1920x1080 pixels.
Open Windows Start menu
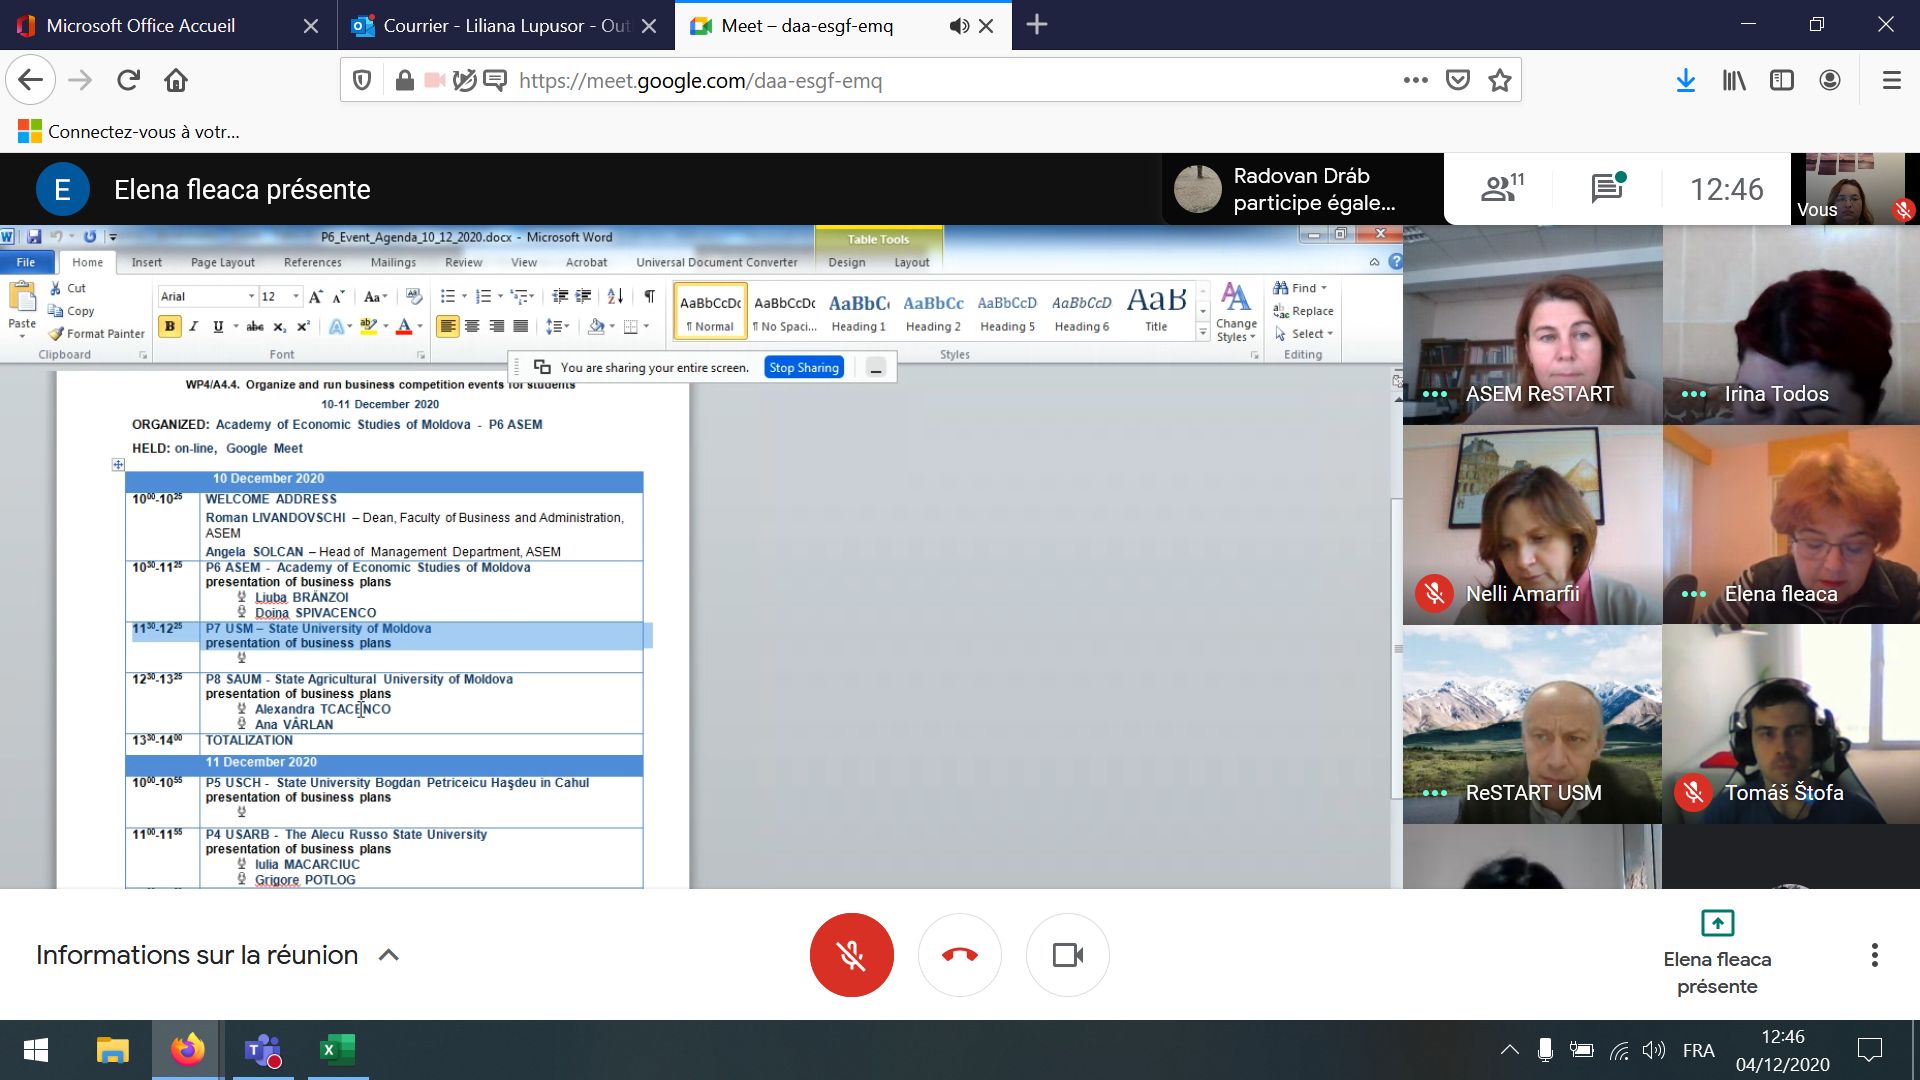click(36, 1050)
